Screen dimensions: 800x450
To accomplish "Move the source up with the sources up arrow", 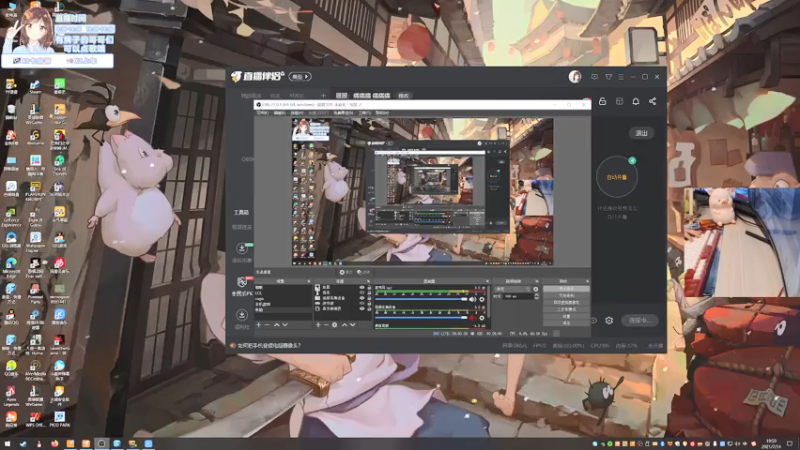I will pos(344,324).
